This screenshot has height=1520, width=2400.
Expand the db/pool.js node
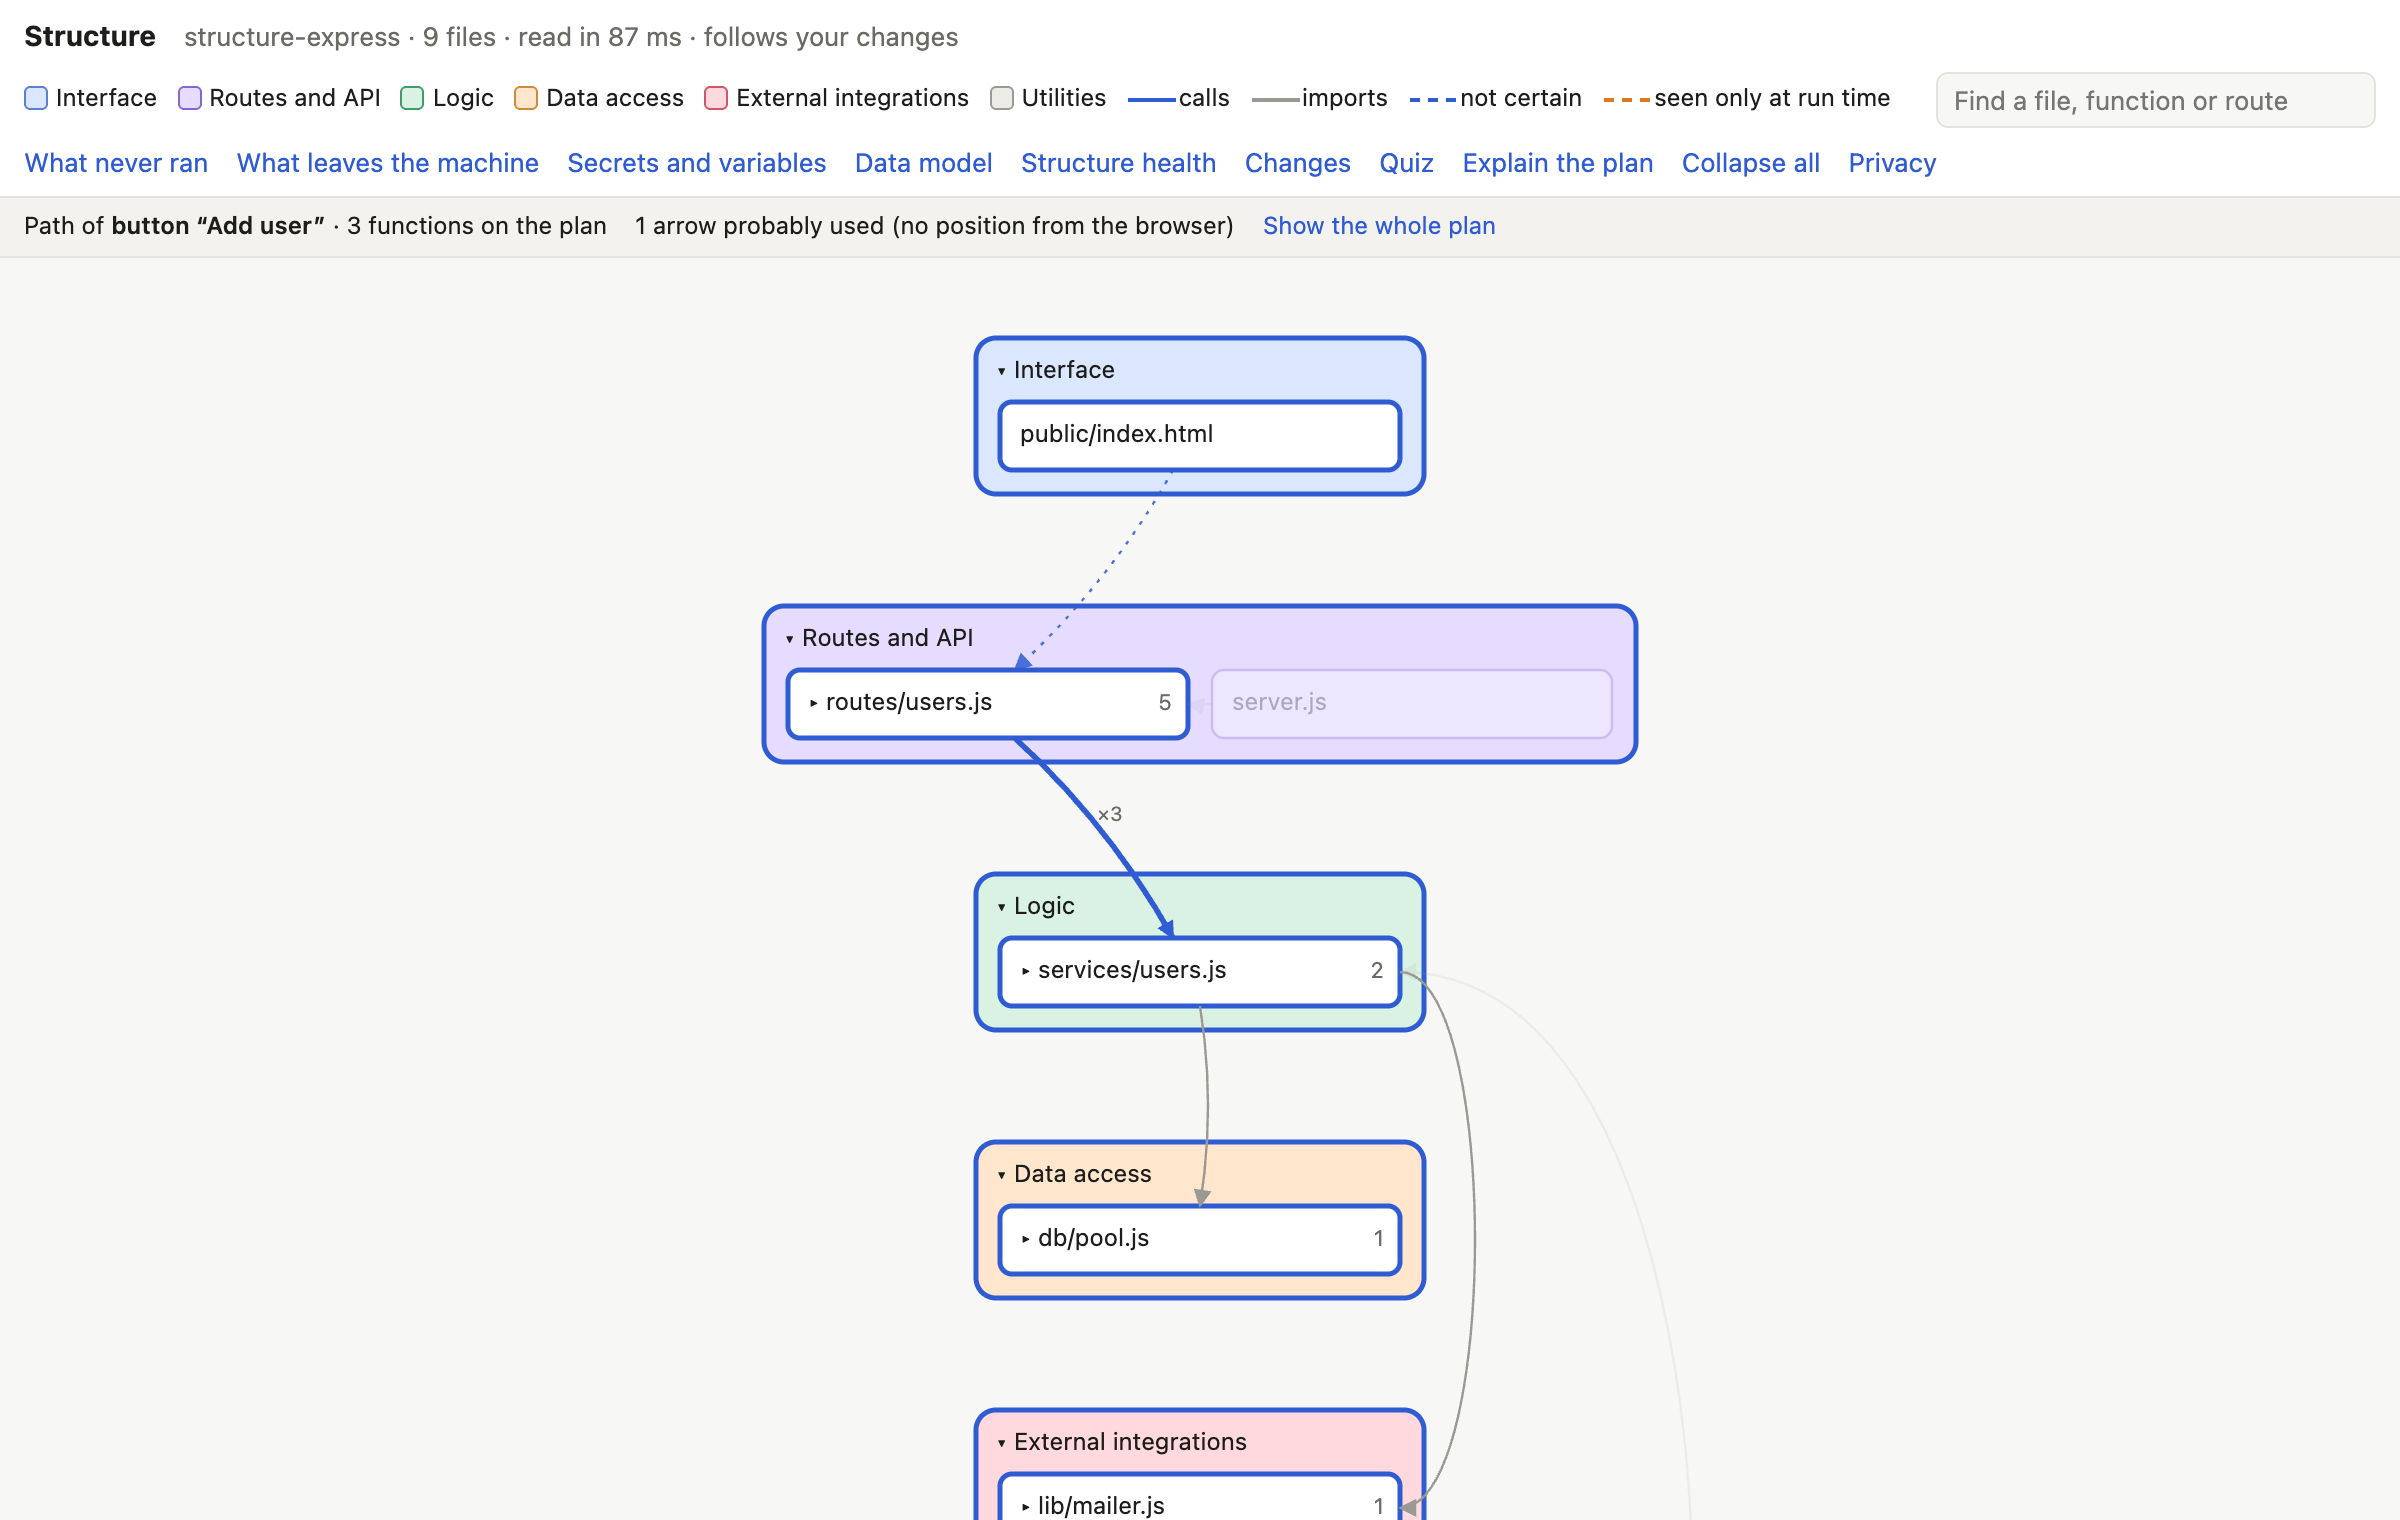coord(1026,1239)
